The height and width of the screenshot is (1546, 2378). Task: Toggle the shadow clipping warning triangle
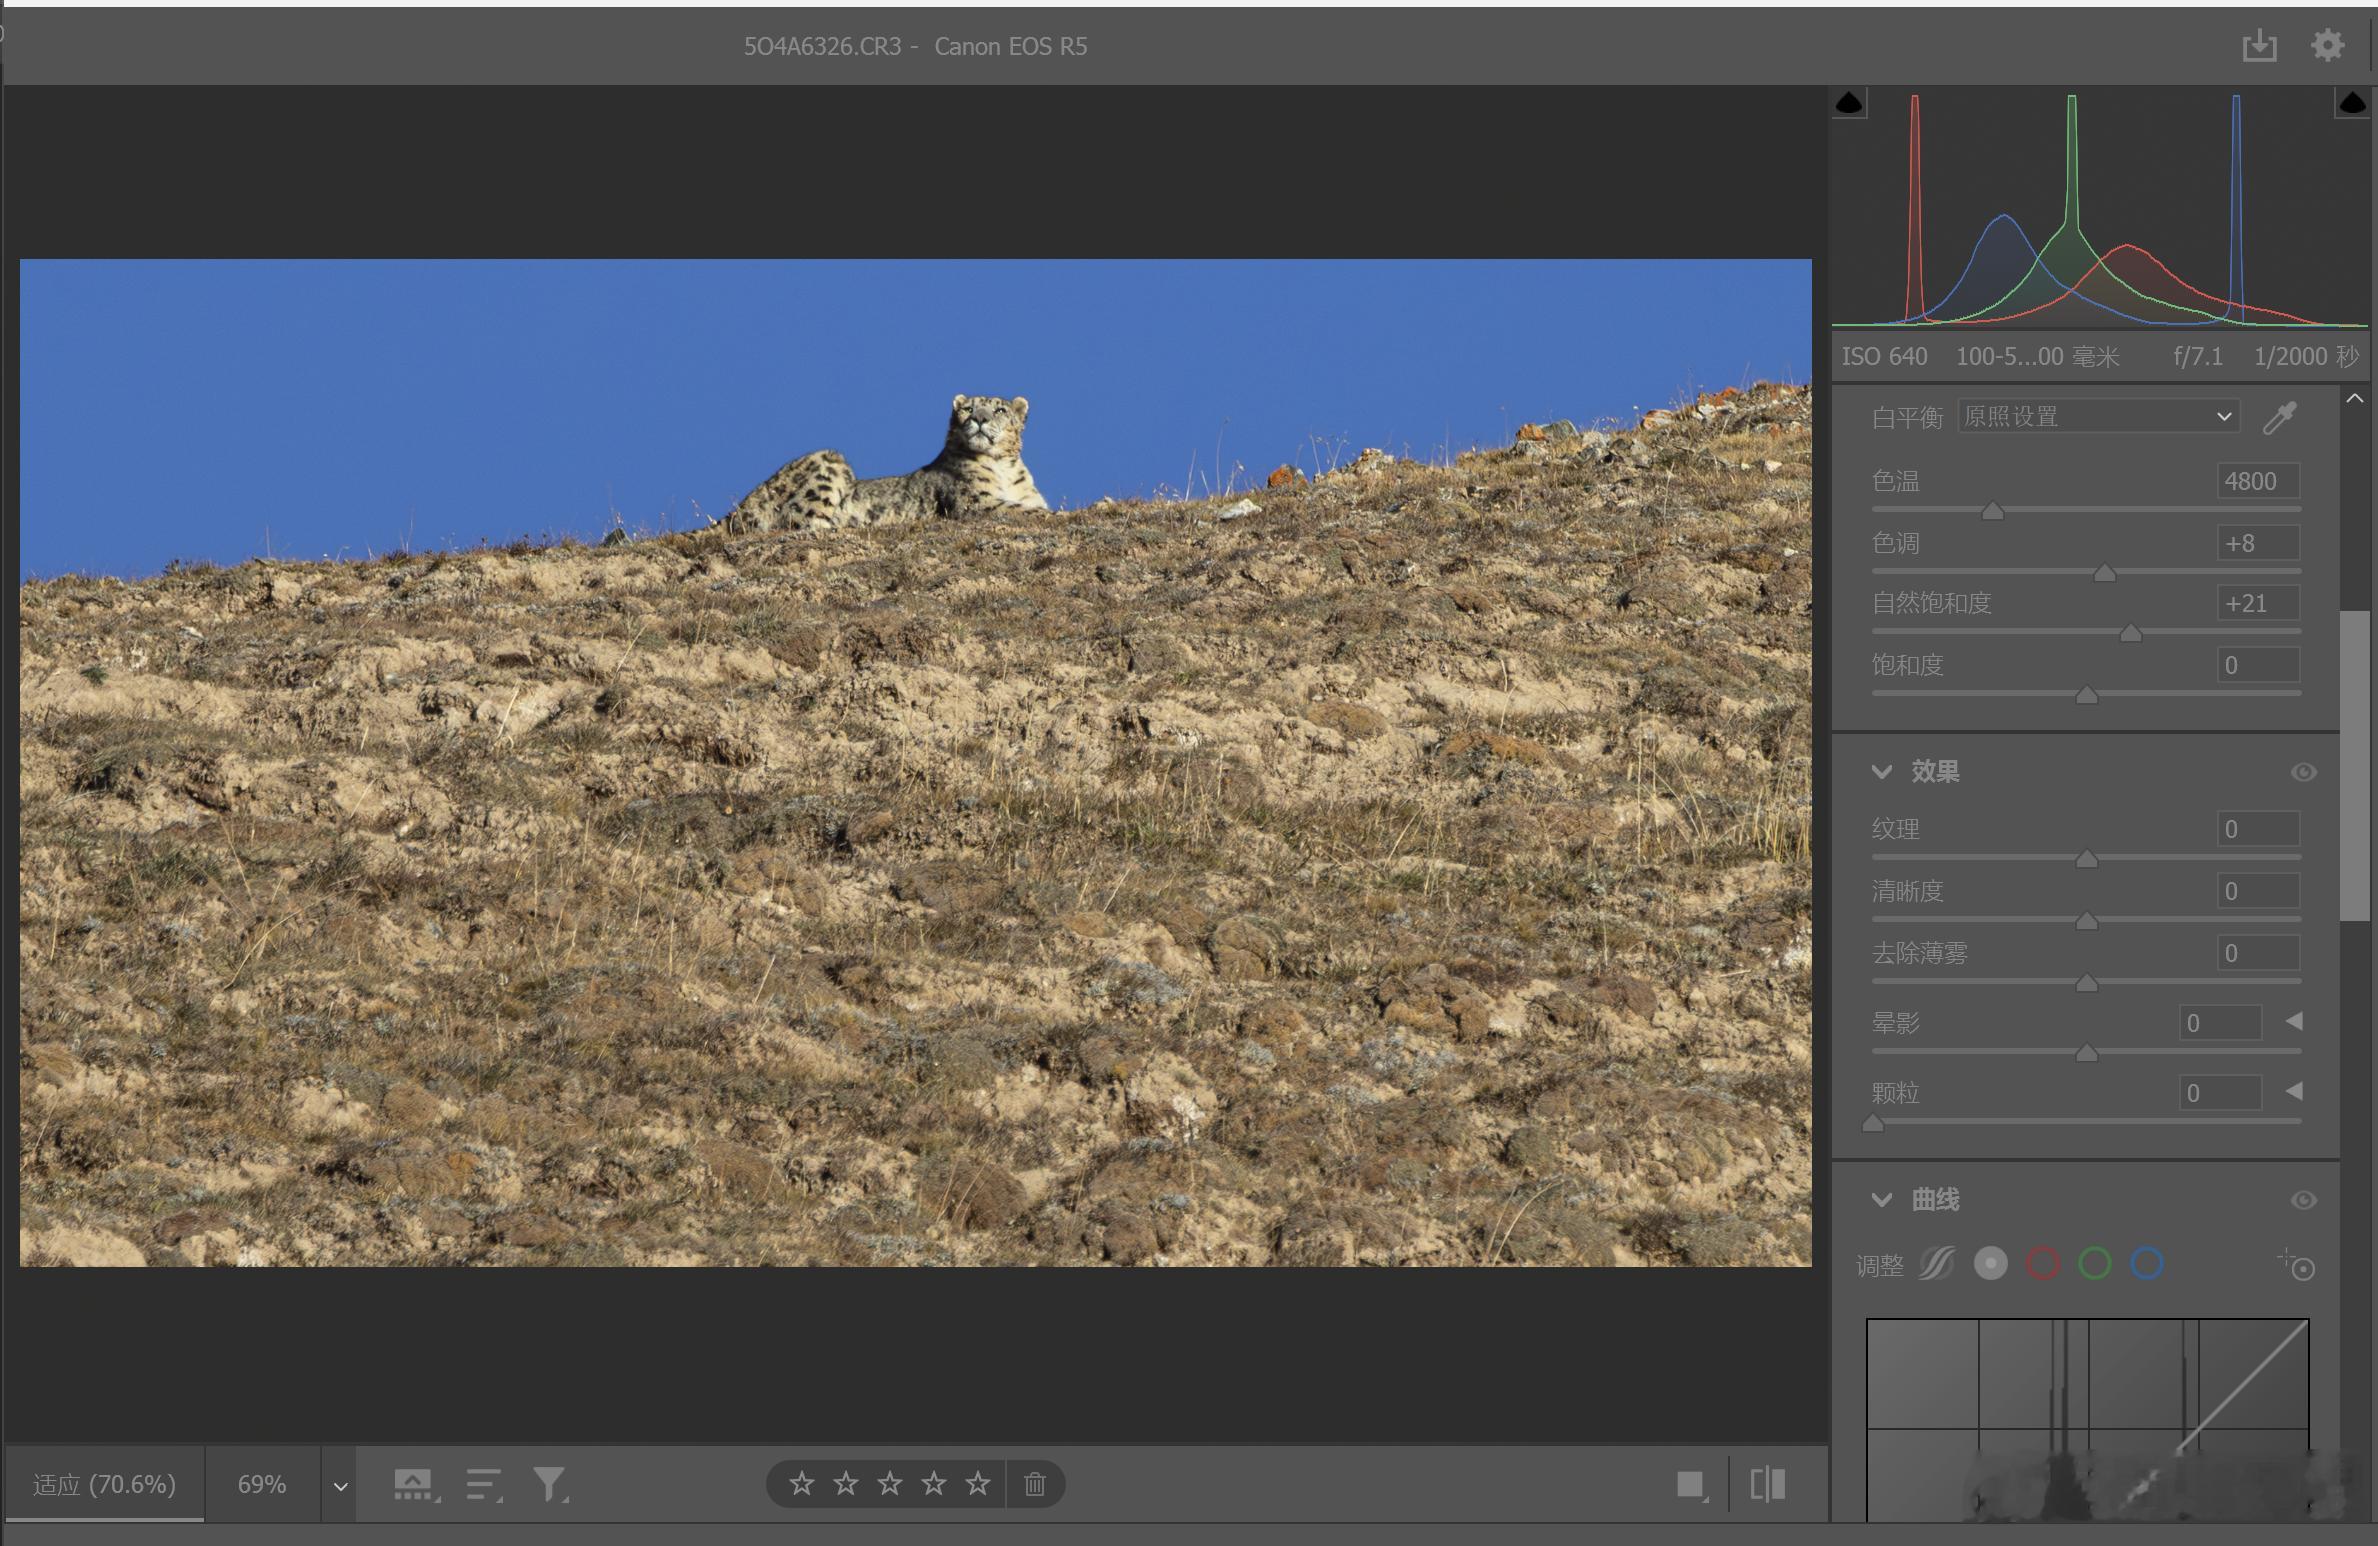[1849, 103]
